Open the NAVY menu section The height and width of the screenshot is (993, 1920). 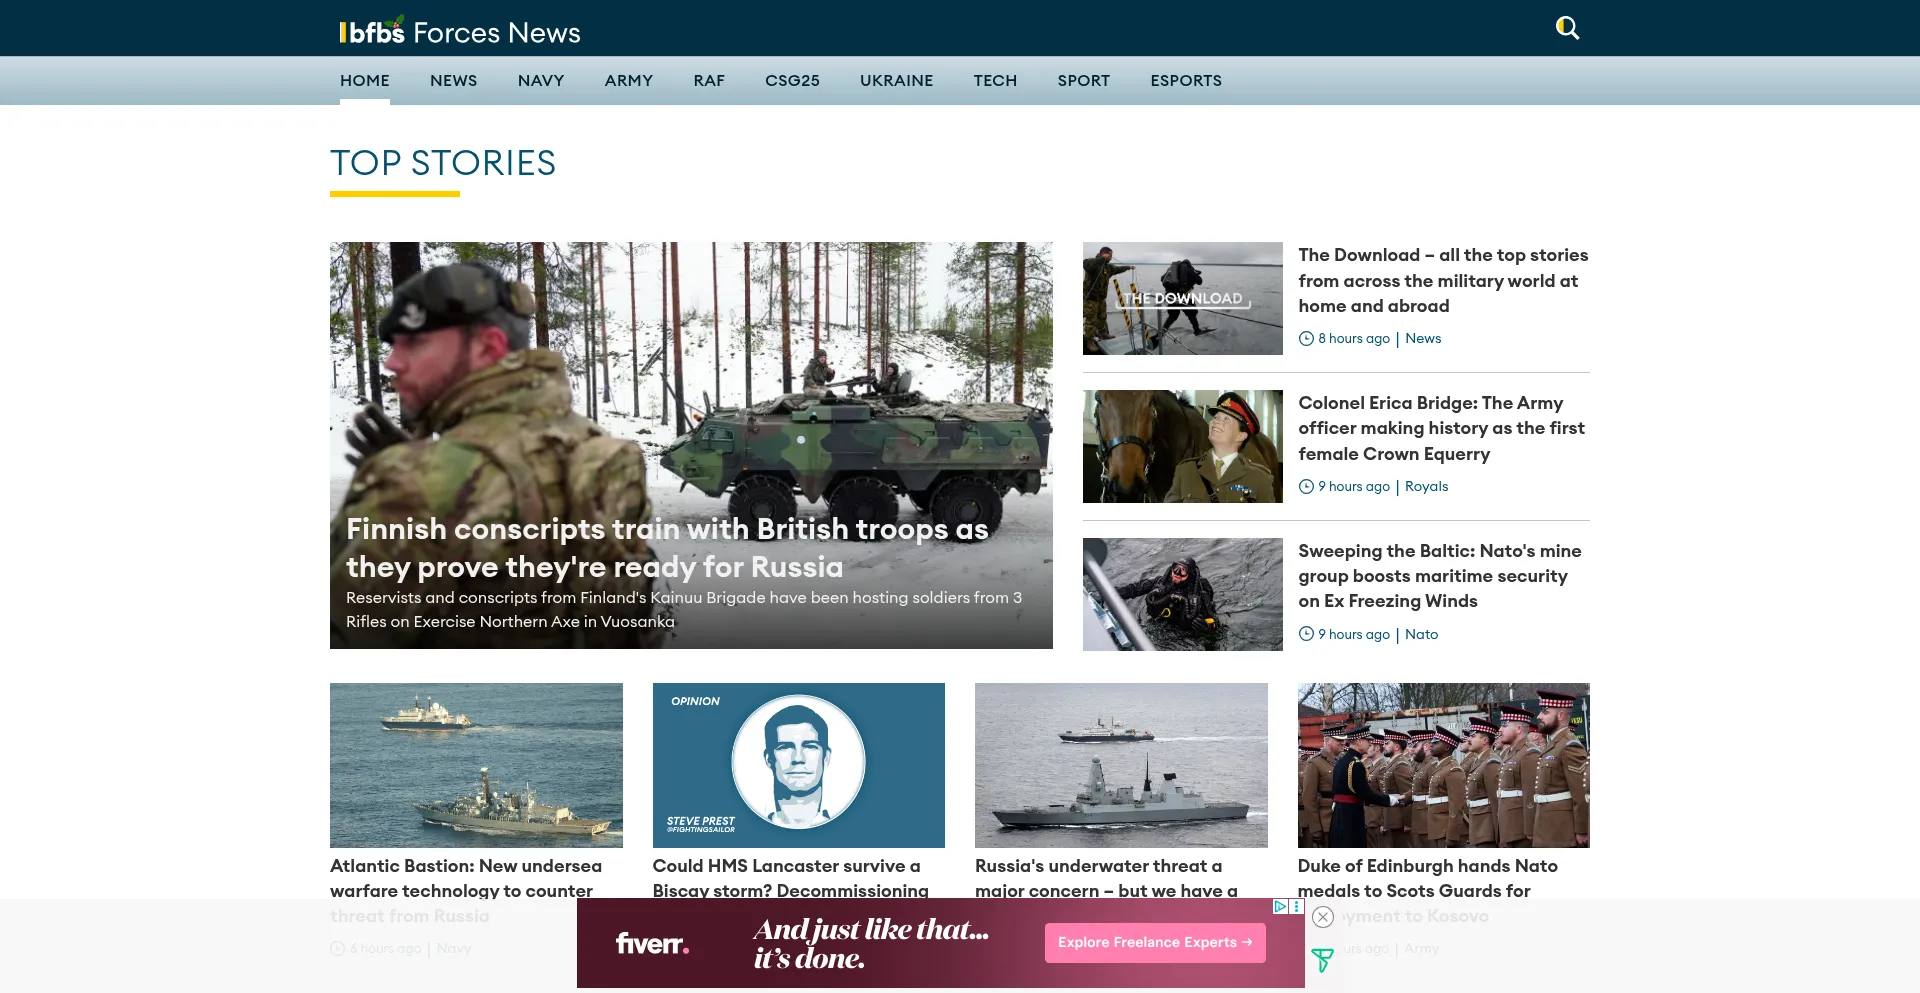tap(540, 81)
